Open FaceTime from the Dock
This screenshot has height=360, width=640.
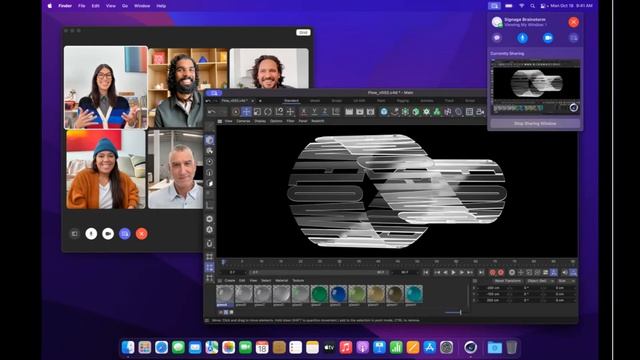[245, 347]
